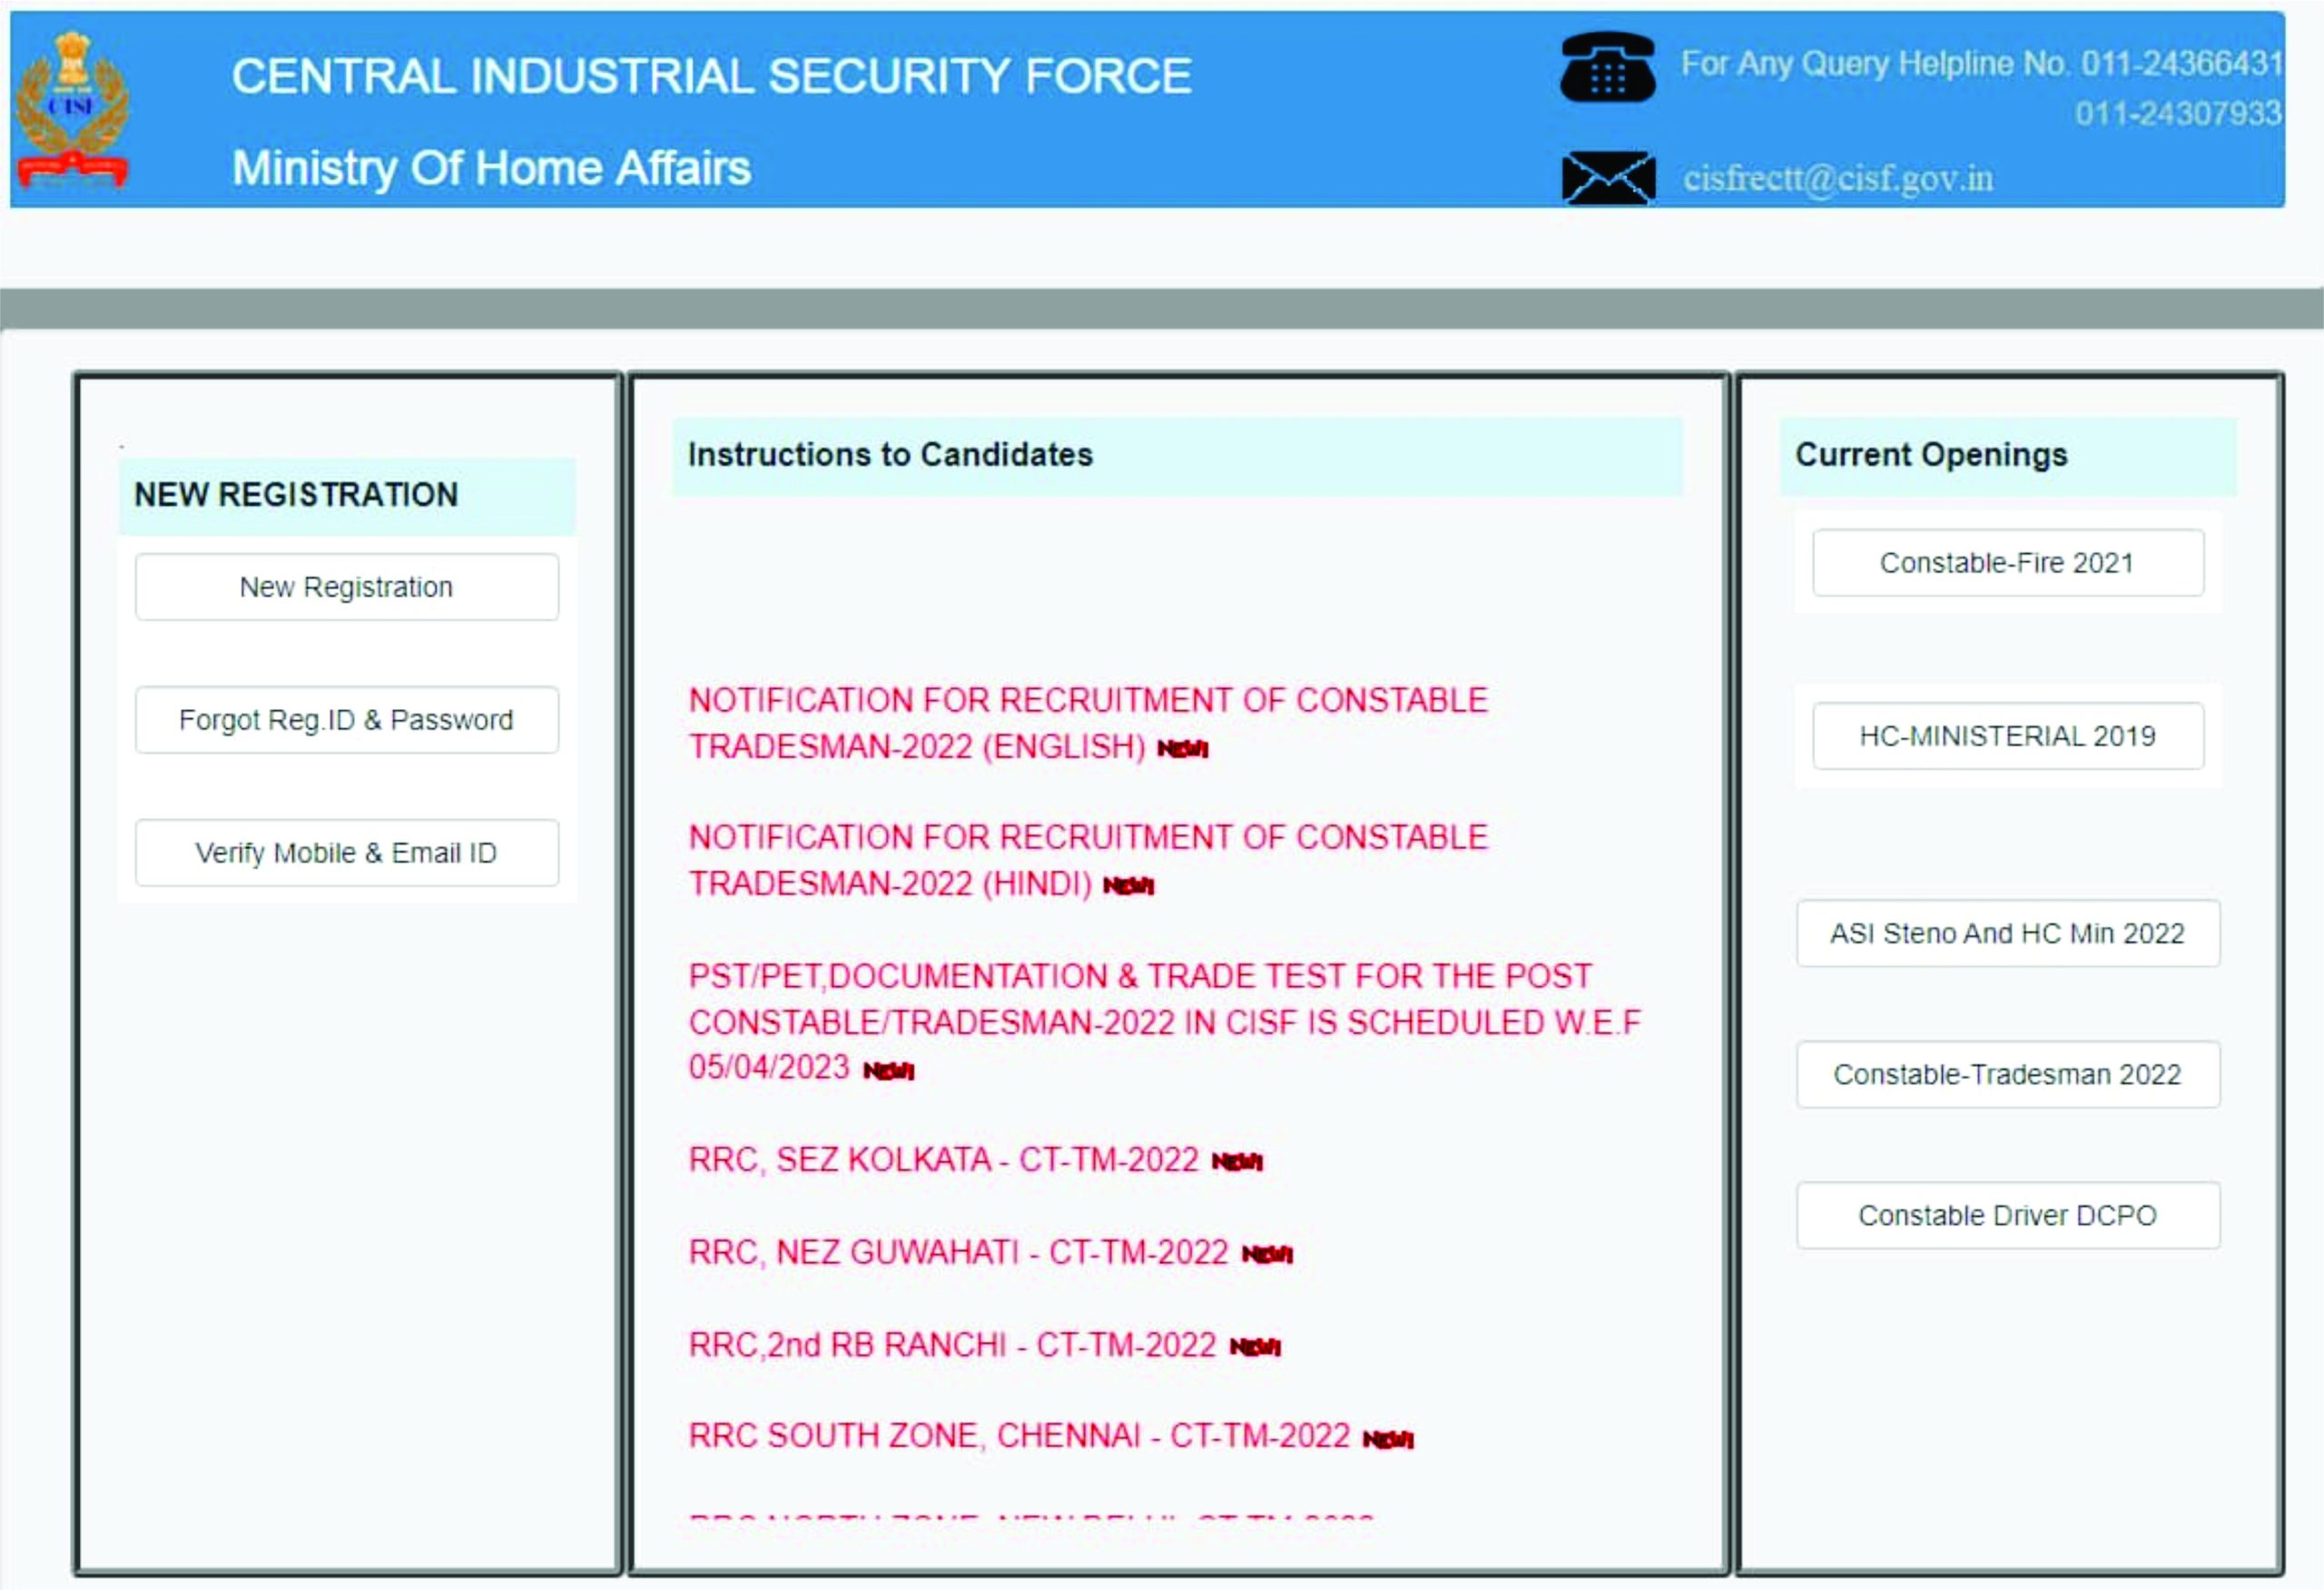
Task: Open the PST/PET documentation schedule notice
Action: [1164, 1021]
